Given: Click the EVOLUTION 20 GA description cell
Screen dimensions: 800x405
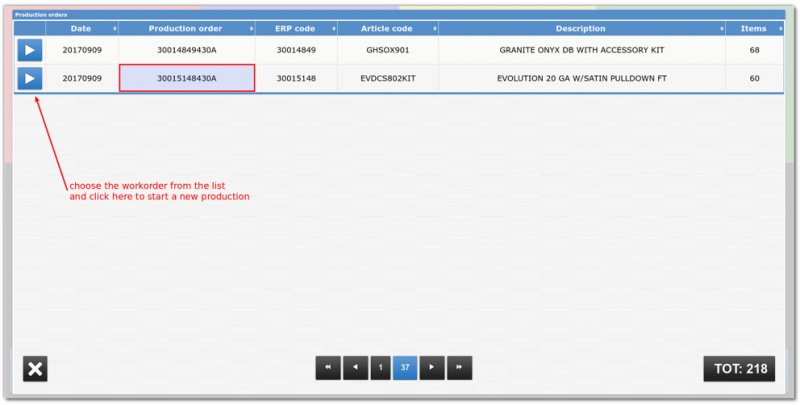Looking at the screenshot, I should click(x=580, y=78).
